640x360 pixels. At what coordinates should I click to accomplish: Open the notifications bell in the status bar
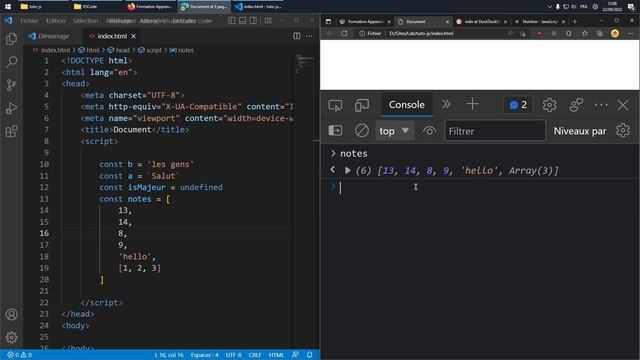tap(310, 355)
